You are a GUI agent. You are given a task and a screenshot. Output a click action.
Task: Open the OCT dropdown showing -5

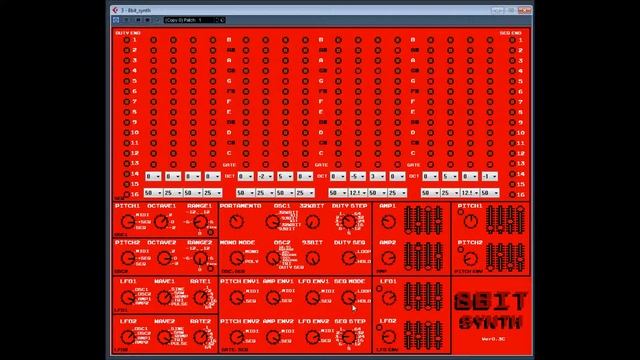tap(358, 176)
